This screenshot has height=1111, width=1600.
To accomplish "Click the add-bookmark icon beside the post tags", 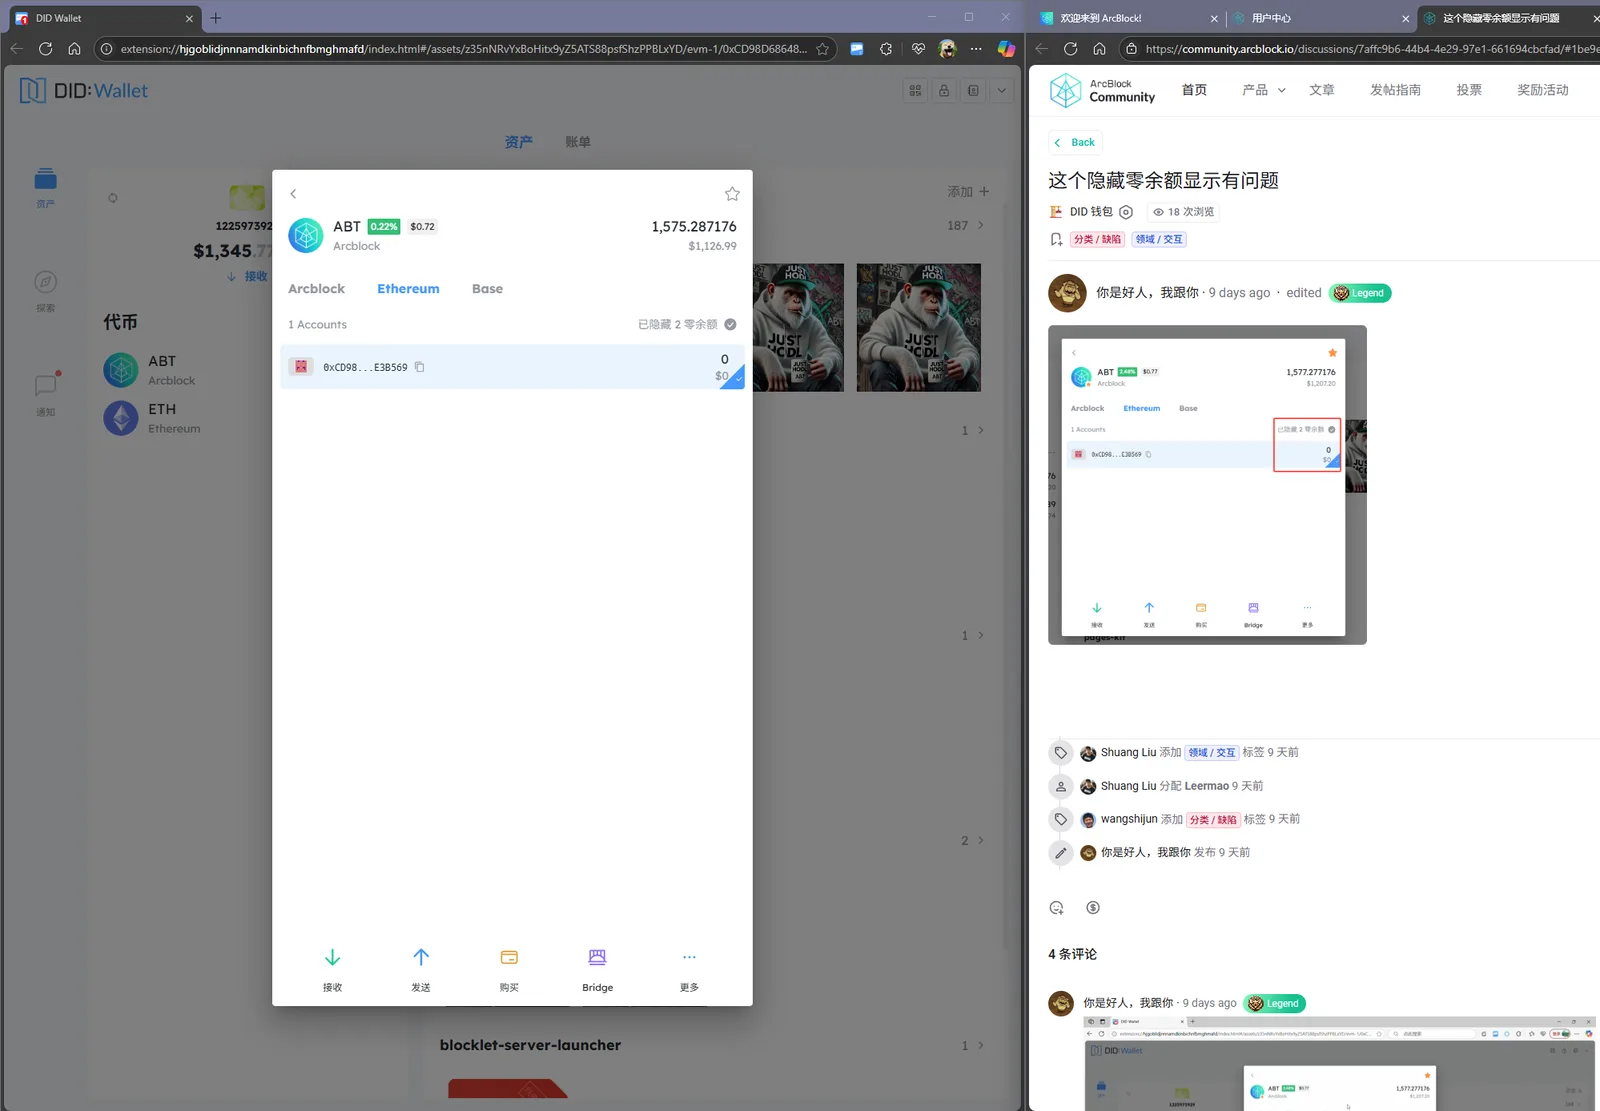I will click(1056, 239).
